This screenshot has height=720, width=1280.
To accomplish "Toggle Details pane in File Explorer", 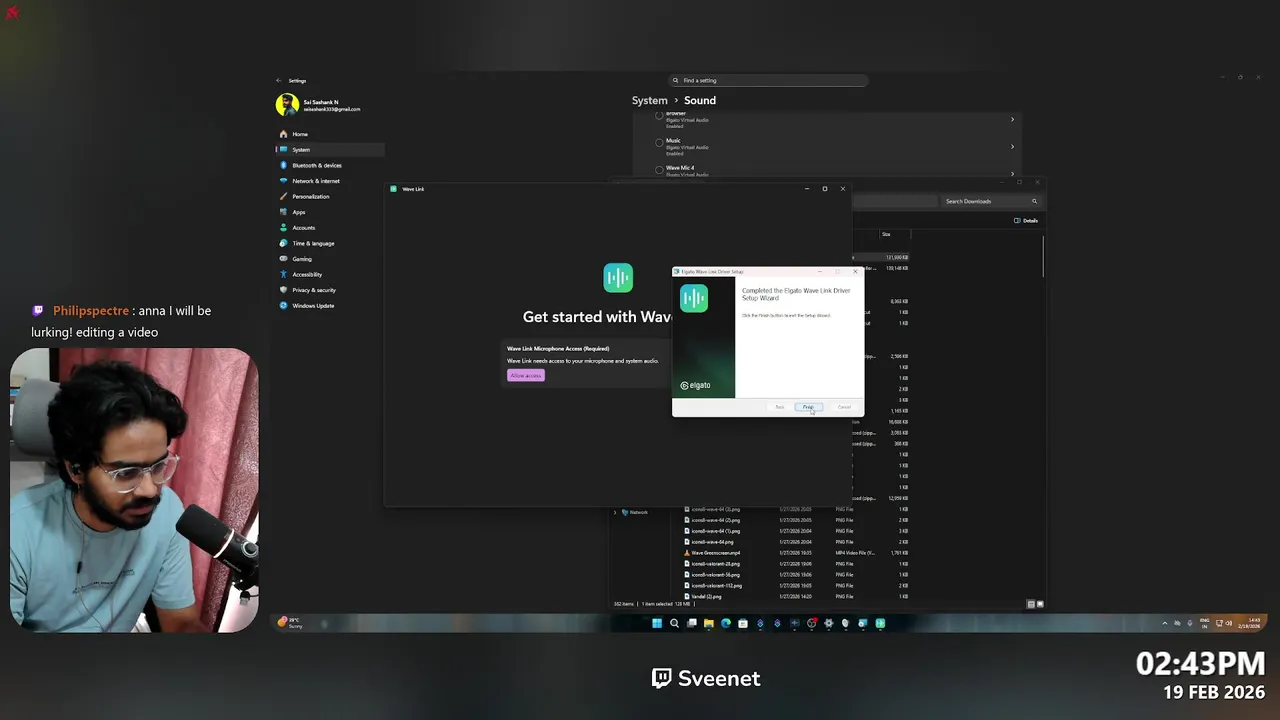I will 1026,221.
